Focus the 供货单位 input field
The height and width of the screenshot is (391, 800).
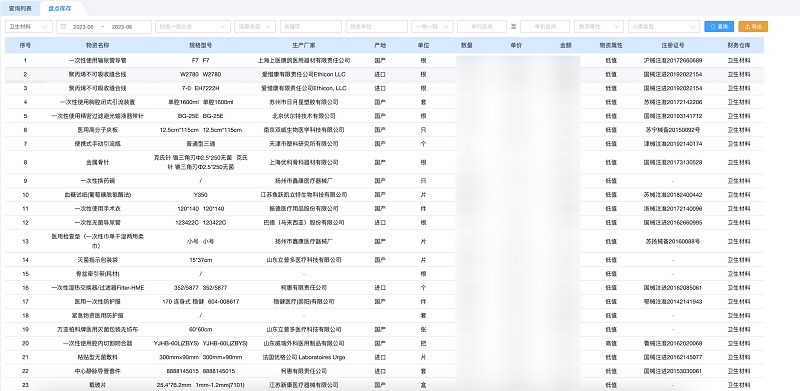pyautogui.click(x=377, y=27)
